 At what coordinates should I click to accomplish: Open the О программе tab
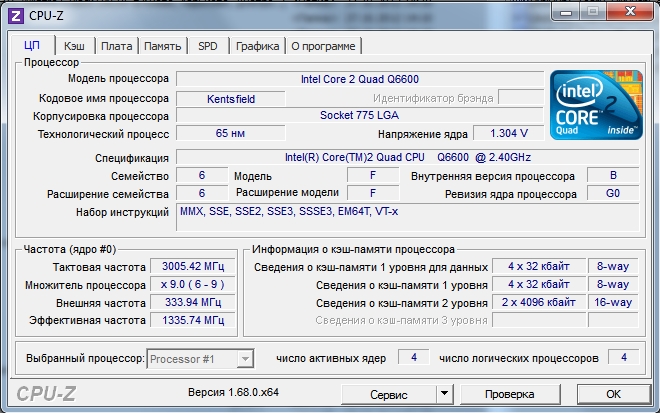(x=323, y=46)
